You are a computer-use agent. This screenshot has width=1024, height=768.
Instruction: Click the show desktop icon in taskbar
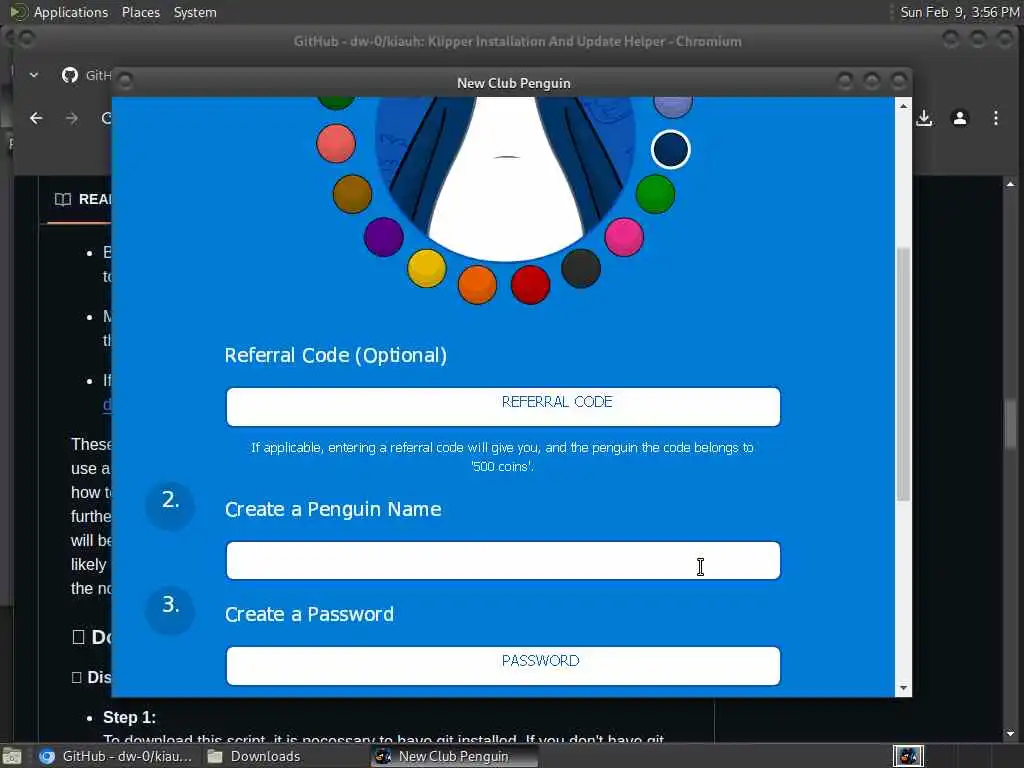coord(12,757)
